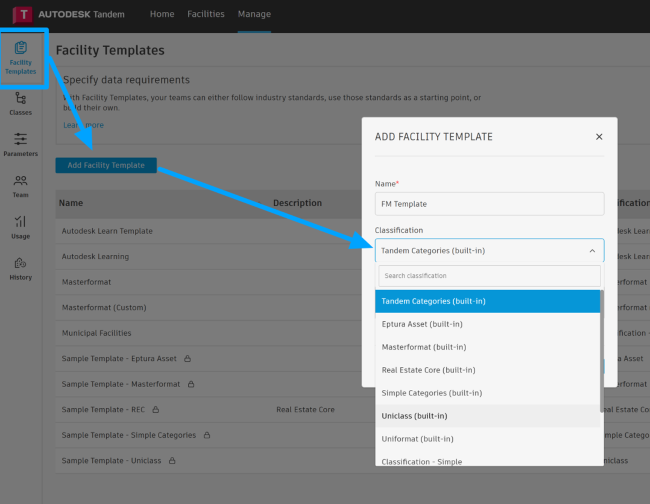Select Classification - Simple option
Screen dimensions: 650x504
[x=488, y=460]
